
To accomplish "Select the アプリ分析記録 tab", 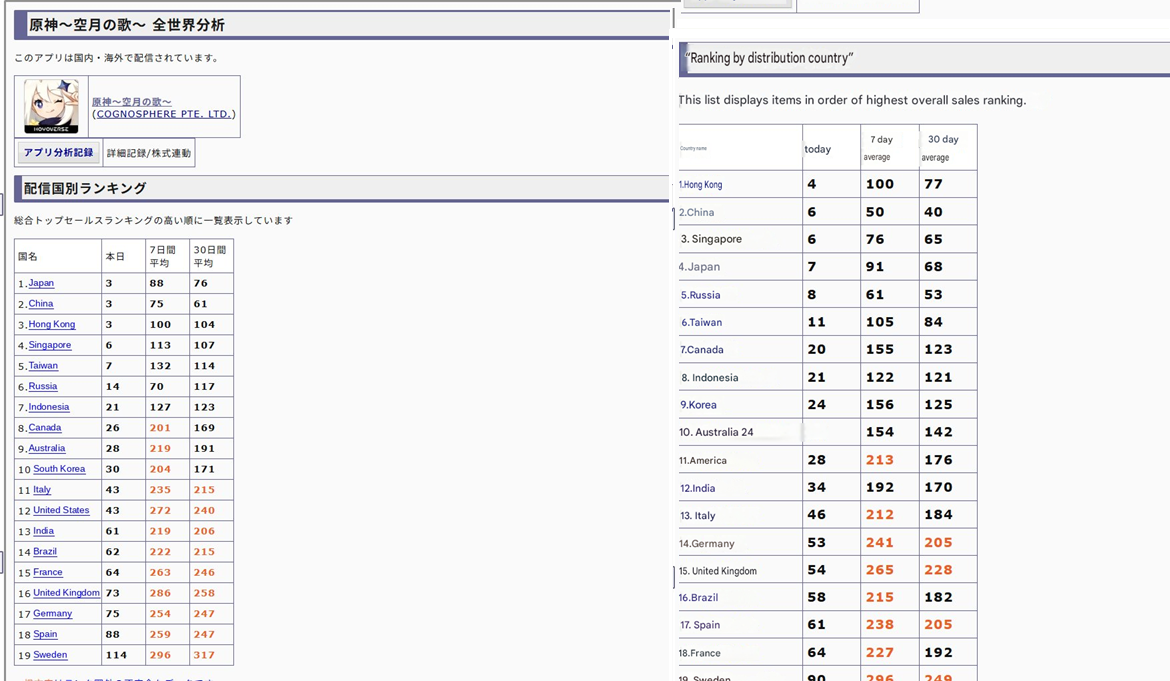I will click(58, 153).
